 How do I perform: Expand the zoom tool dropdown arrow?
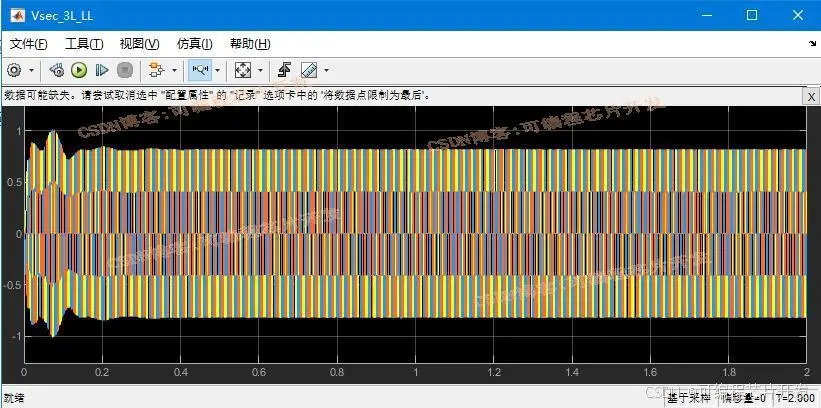(217, 70)
